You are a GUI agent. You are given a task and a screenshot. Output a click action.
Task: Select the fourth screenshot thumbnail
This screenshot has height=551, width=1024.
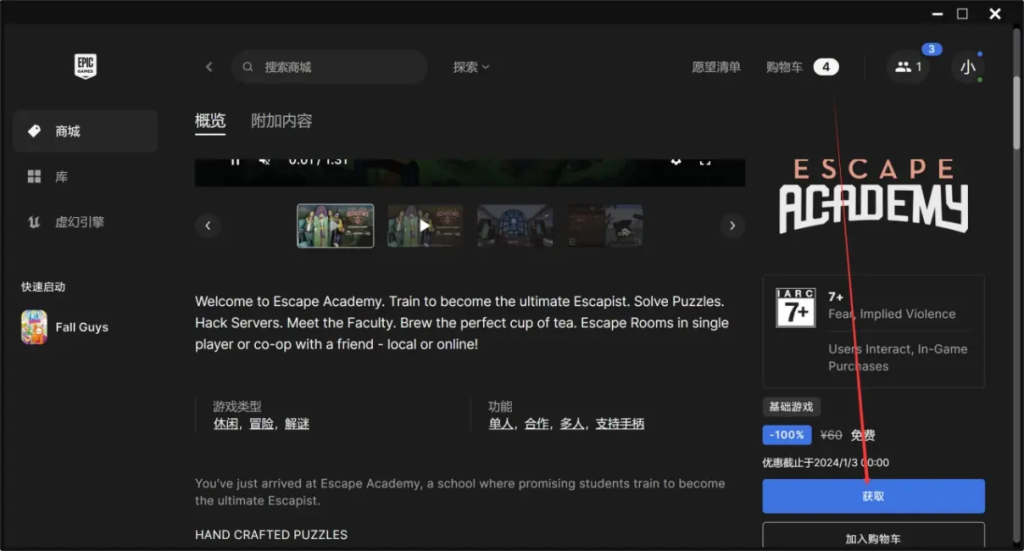pyautogui.click(x=605, y=225)
